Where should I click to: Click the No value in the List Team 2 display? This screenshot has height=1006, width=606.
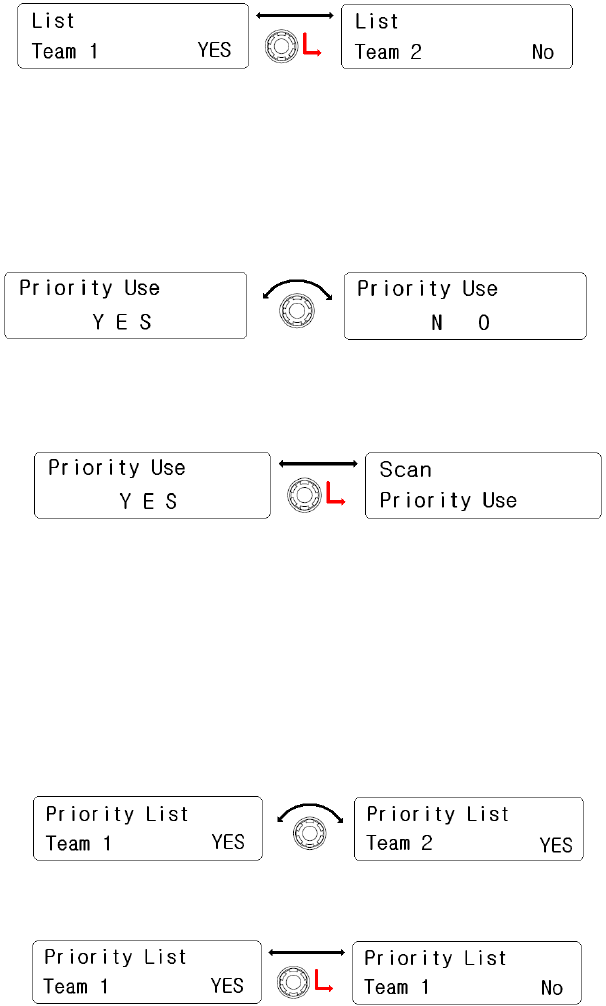(x=543, y=52)
